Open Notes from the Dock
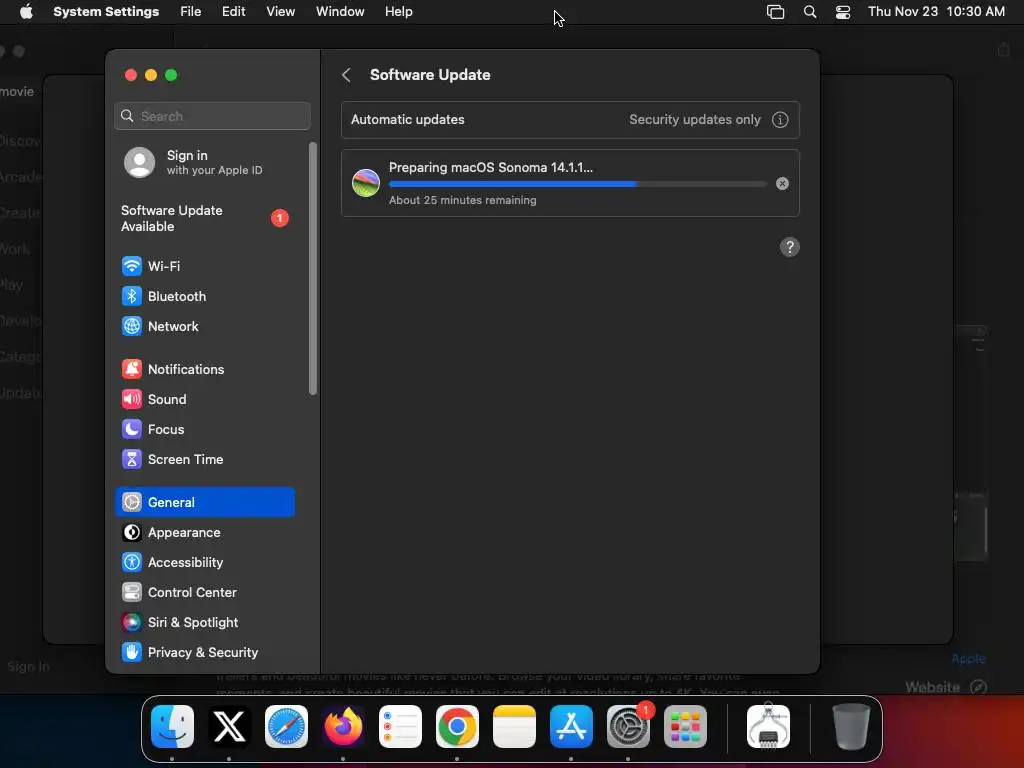Image resolution: width=1024 pixels, height=768 pixels. (514, 726)
